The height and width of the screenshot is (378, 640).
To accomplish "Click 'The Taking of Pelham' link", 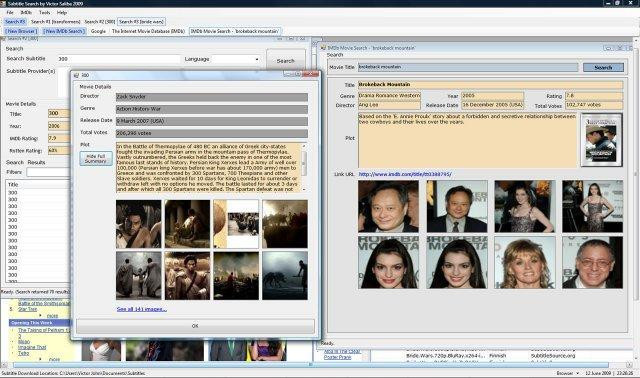I will coord(44,330).
